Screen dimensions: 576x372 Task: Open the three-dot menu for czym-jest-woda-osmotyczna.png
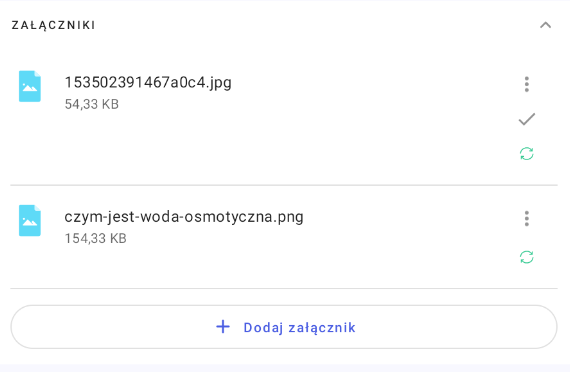click(526, 218)
